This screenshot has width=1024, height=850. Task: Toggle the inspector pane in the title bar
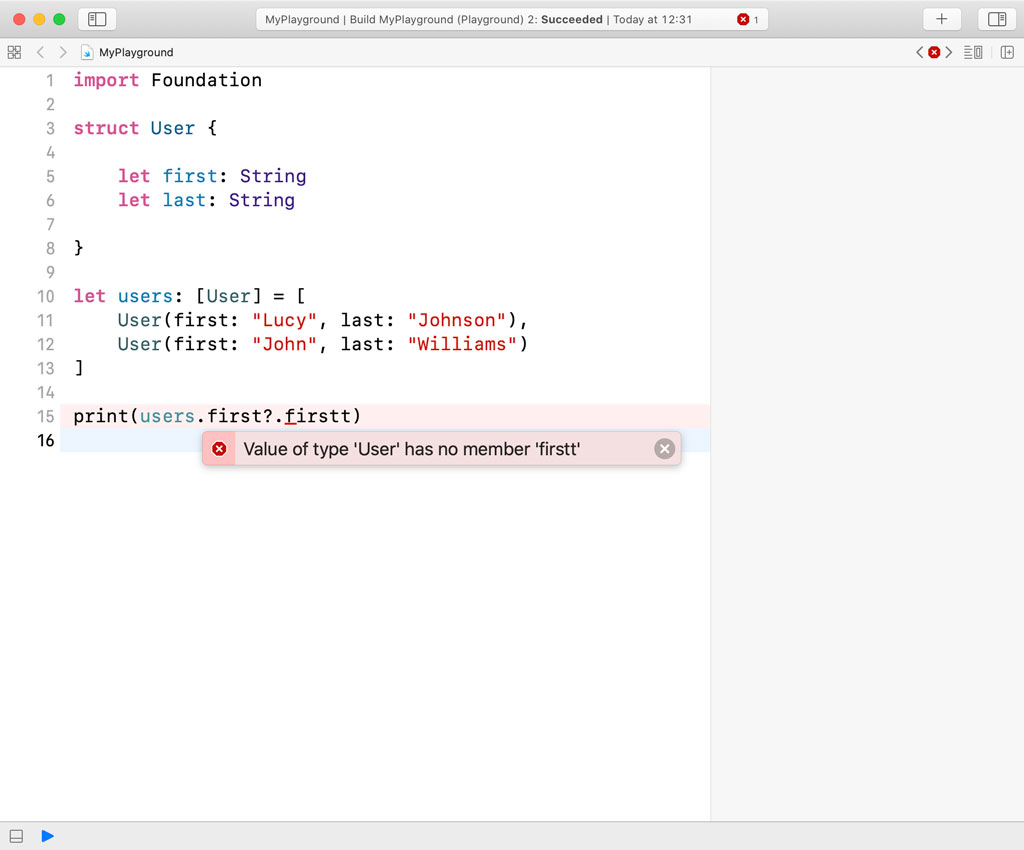click(996, 18)
